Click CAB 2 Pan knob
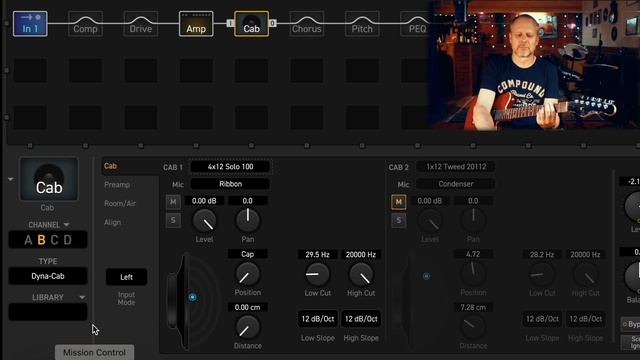 (473, 220)
